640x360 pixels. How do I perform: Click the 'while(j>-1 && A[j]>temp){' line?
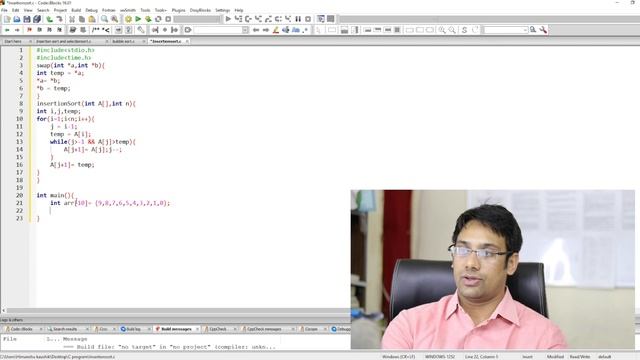click(93, 142)
